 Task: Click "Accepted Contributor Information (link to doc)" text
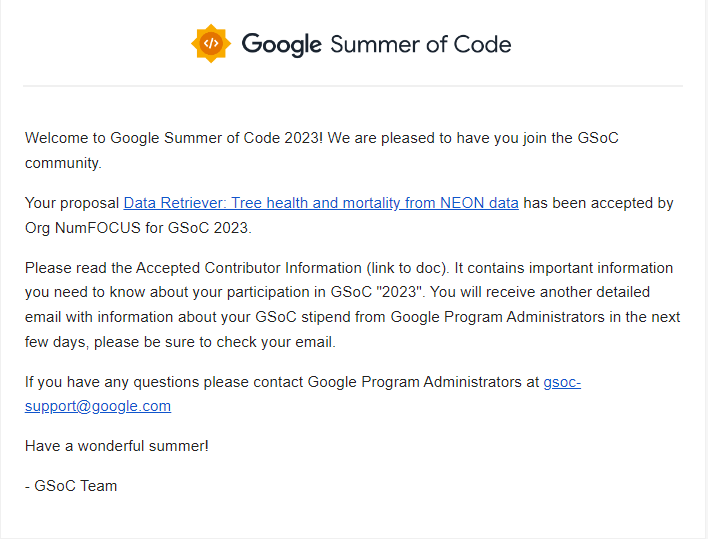(292, 268)
